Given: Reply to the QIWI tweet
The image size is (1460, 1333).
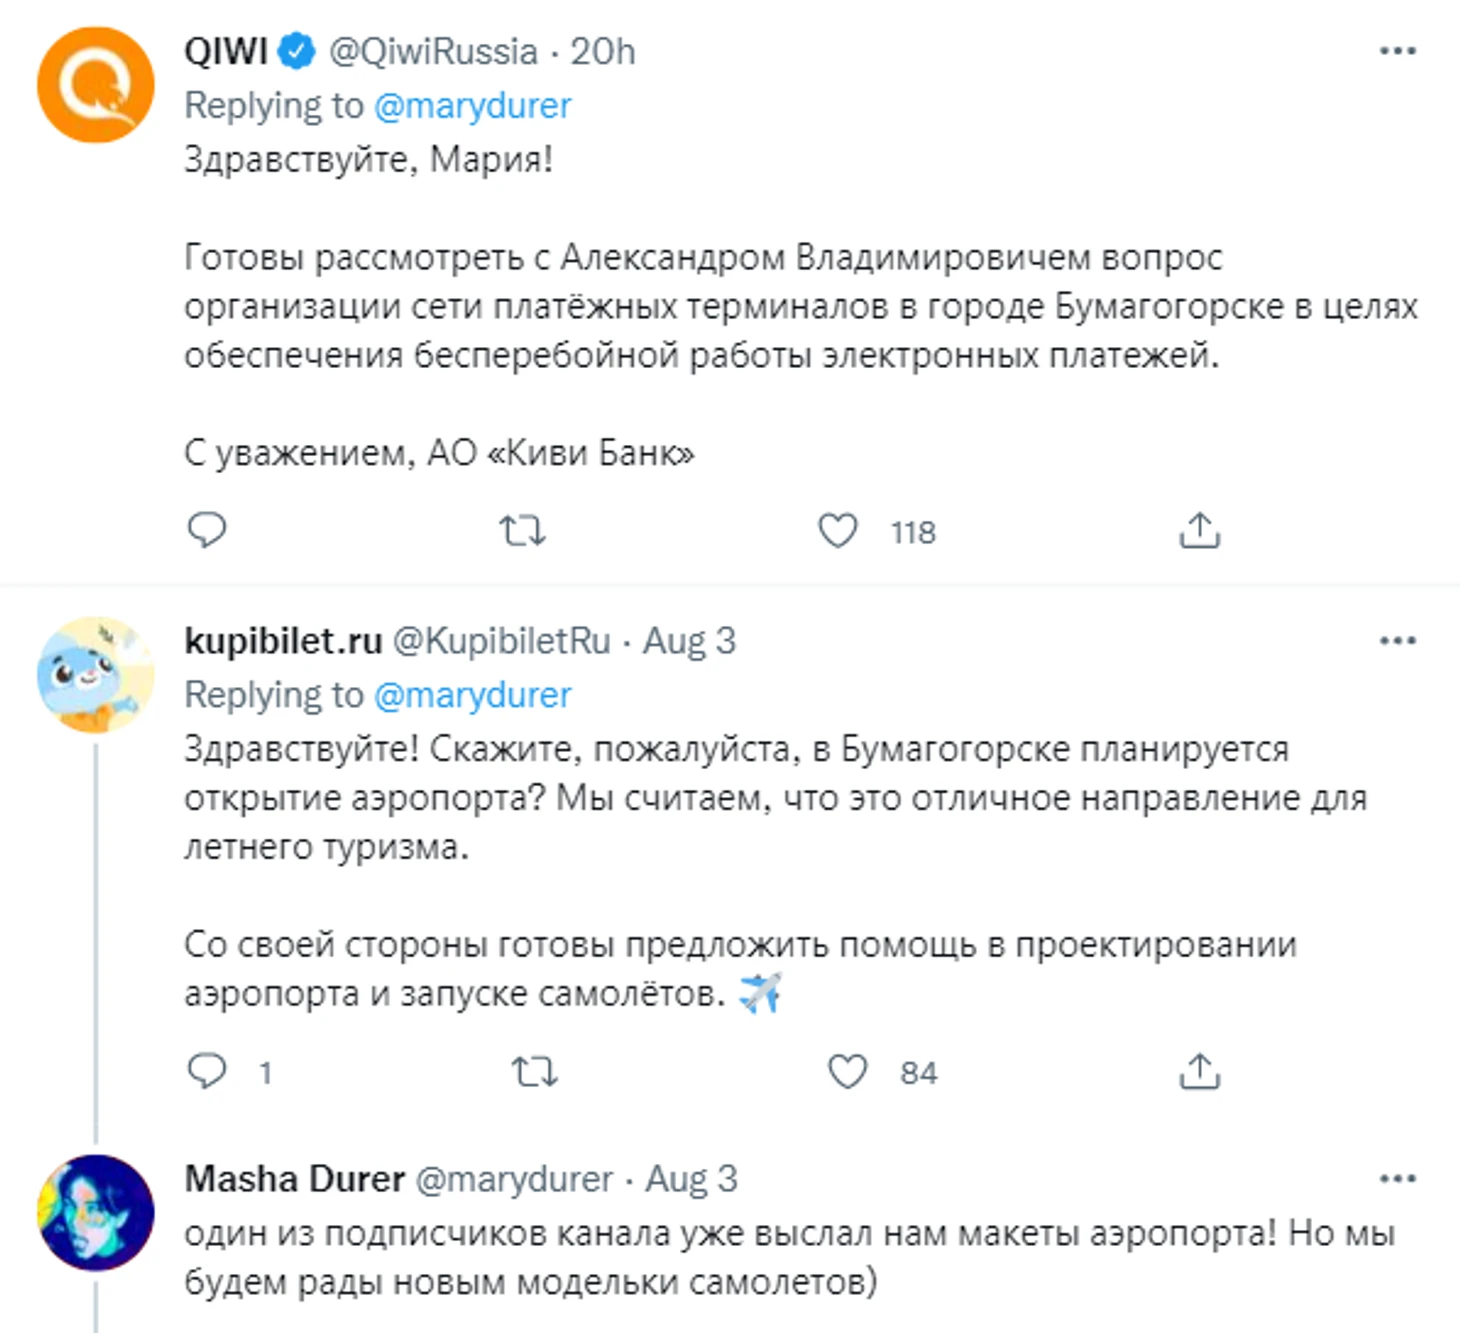Looking at the screenshot, I should [207, 530].
